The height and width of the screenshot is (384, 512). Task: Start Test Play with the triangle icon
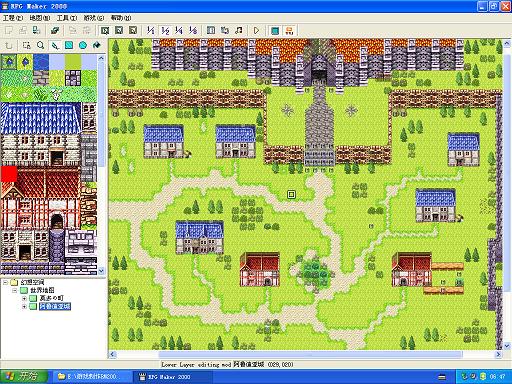[x=256, y=31]
